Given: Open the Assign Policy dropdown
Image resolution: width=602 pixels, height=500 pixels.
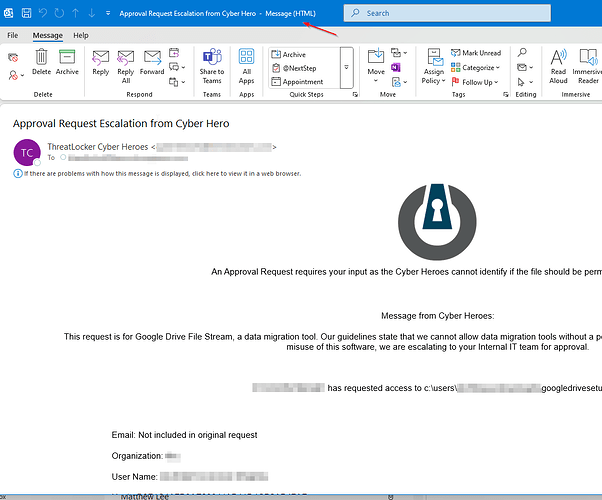Looking at the screenshot, I should click(433, 67).
